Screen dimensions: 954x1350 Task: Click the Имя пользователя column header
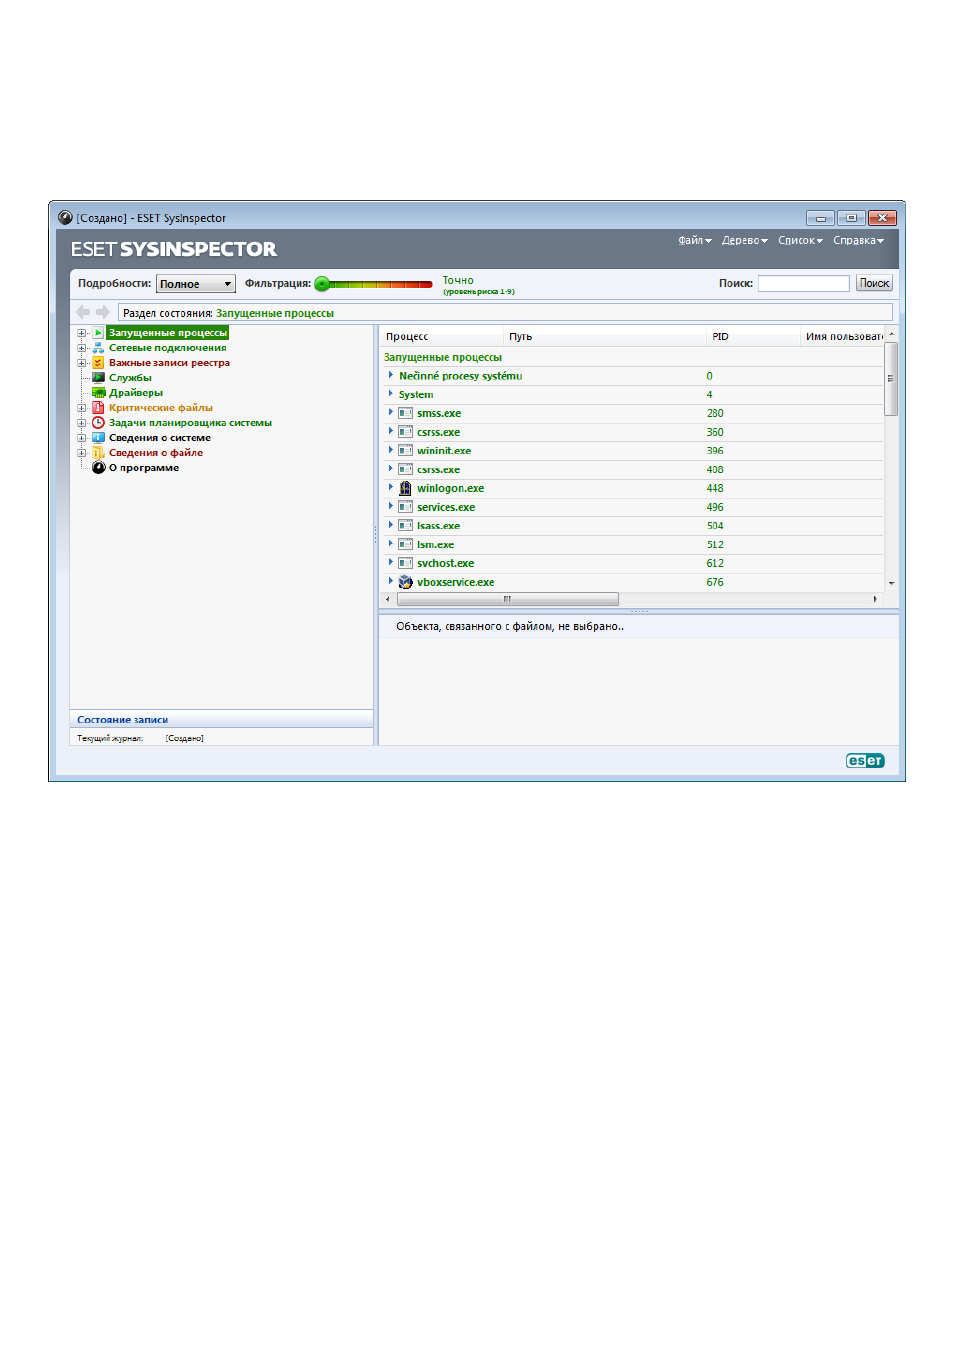[843, 337]
